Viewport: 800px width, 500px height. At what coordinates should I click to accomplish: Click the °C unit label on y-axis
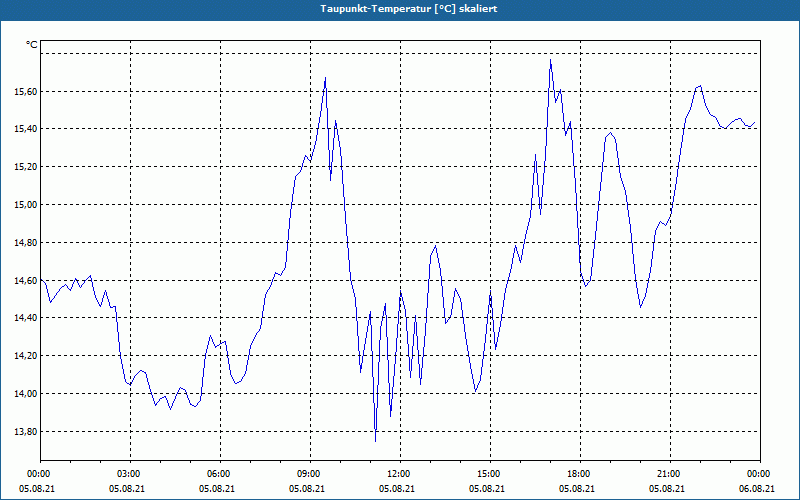pyautogui.click(x=32, y=45)
